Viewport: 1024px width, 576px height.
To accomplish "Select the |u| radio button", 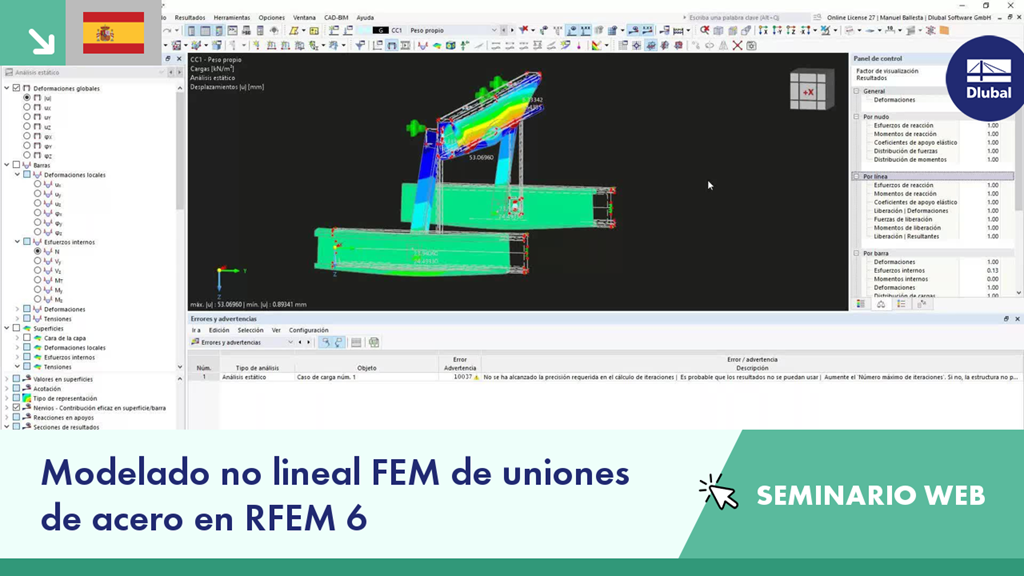I will (x=27, y=98).
